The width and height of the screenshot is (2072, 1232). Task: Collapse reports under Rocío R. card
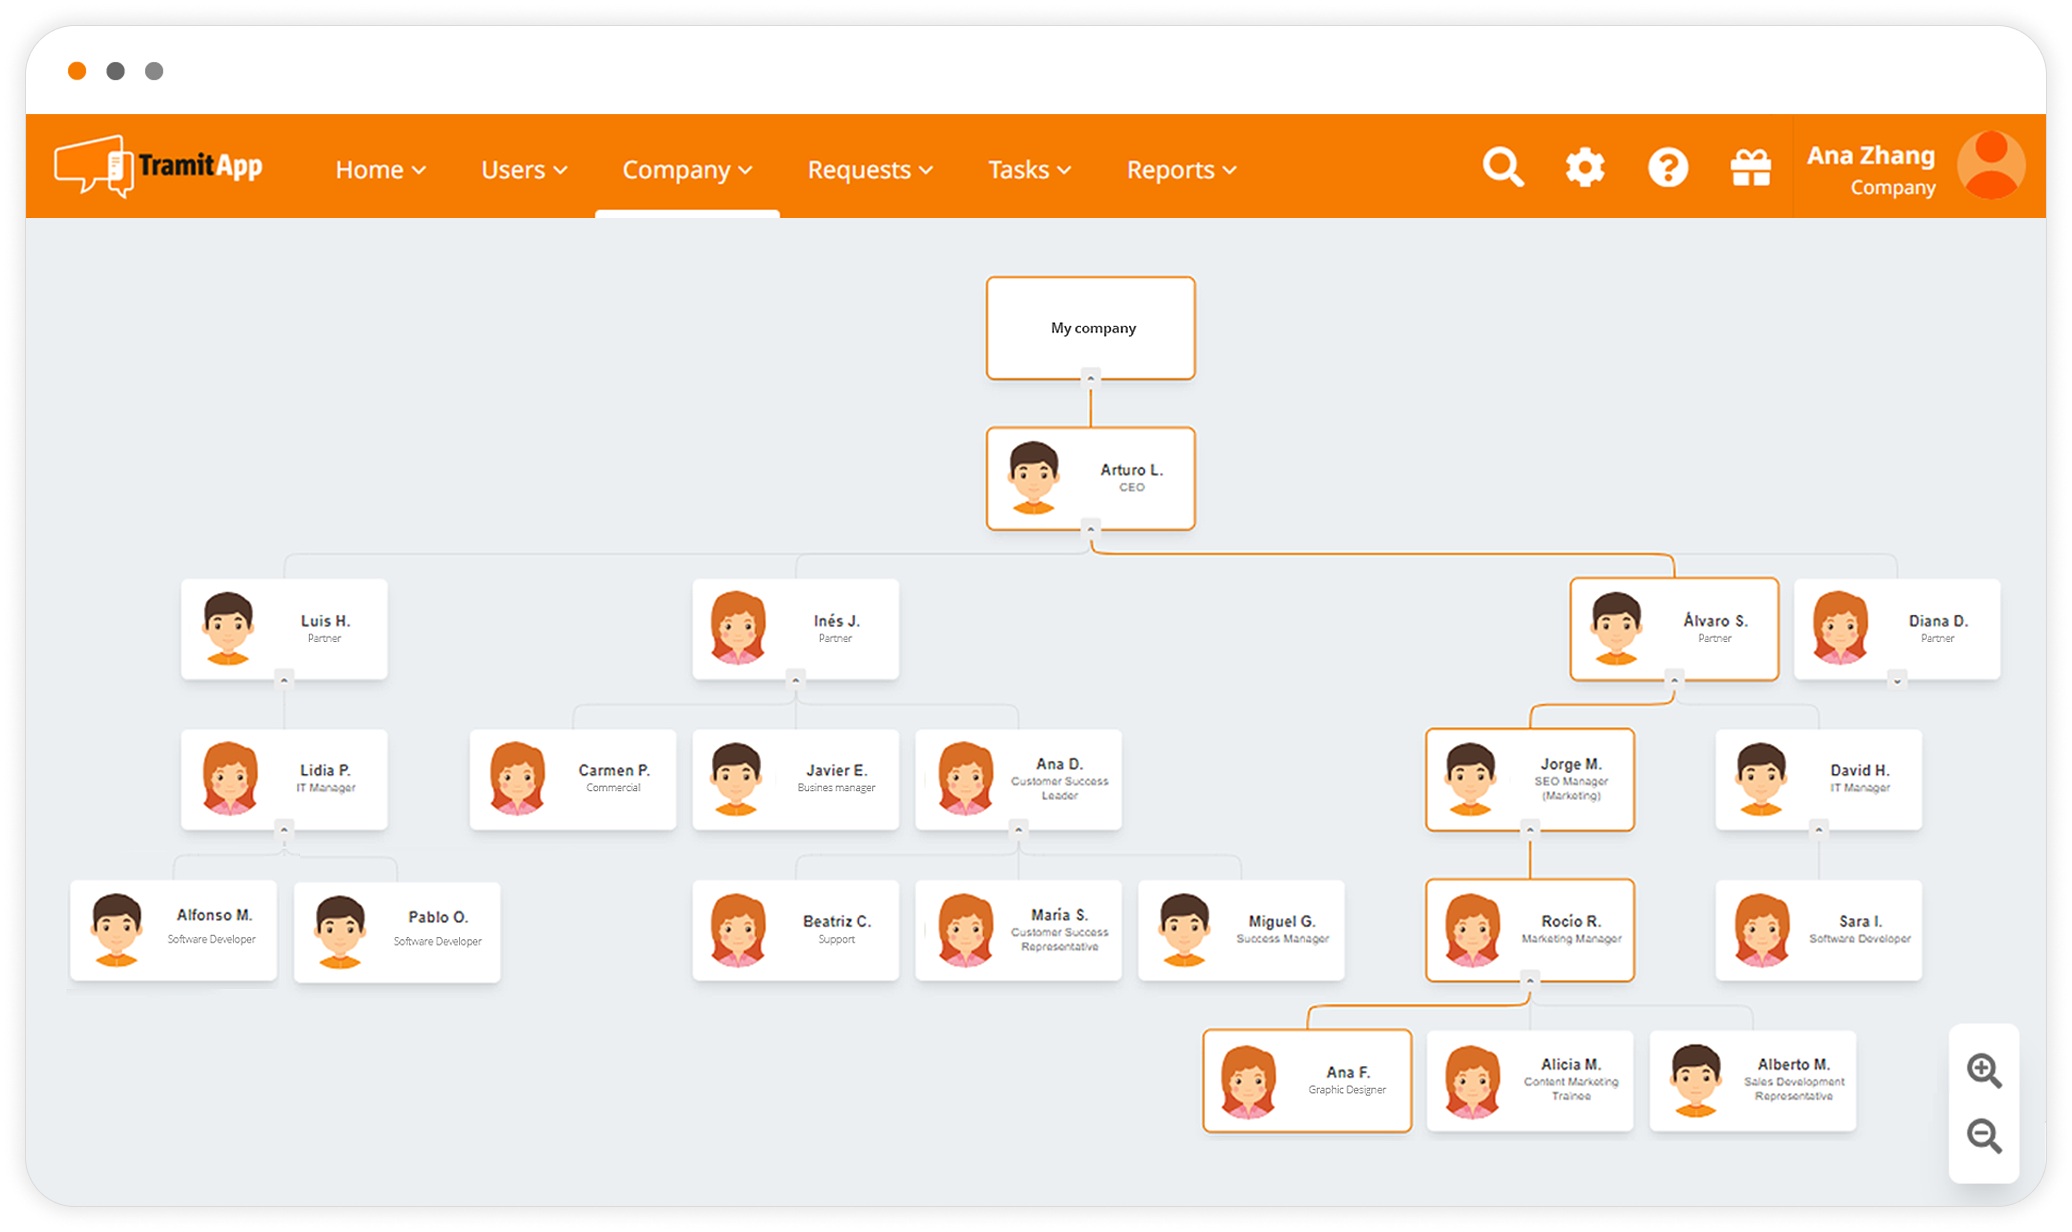(1530, 981)
